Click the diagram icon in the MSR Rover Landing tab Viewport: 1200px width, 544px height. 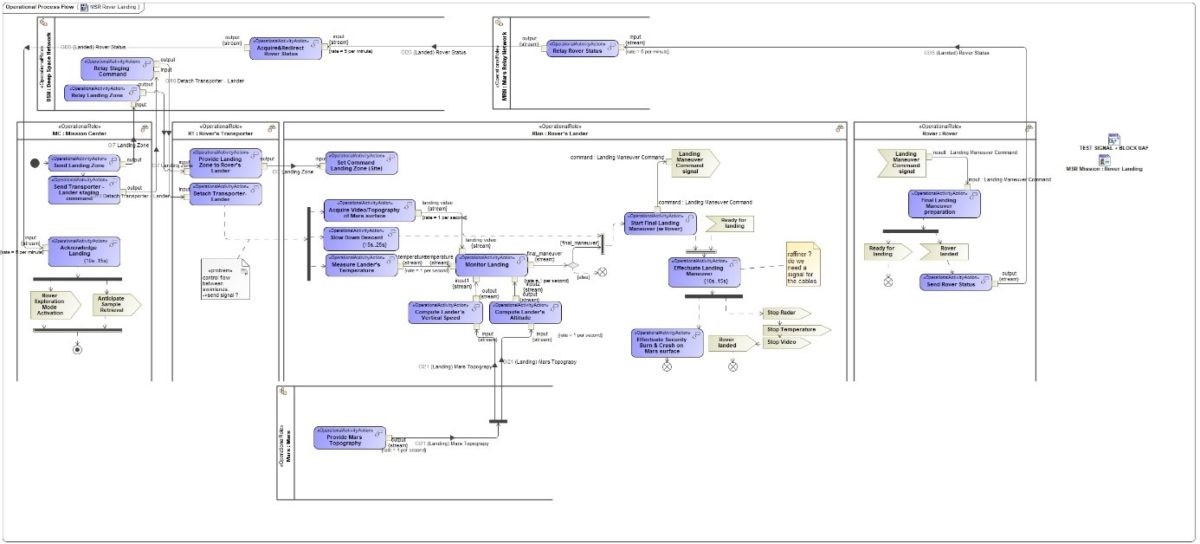tap(84, 7)
